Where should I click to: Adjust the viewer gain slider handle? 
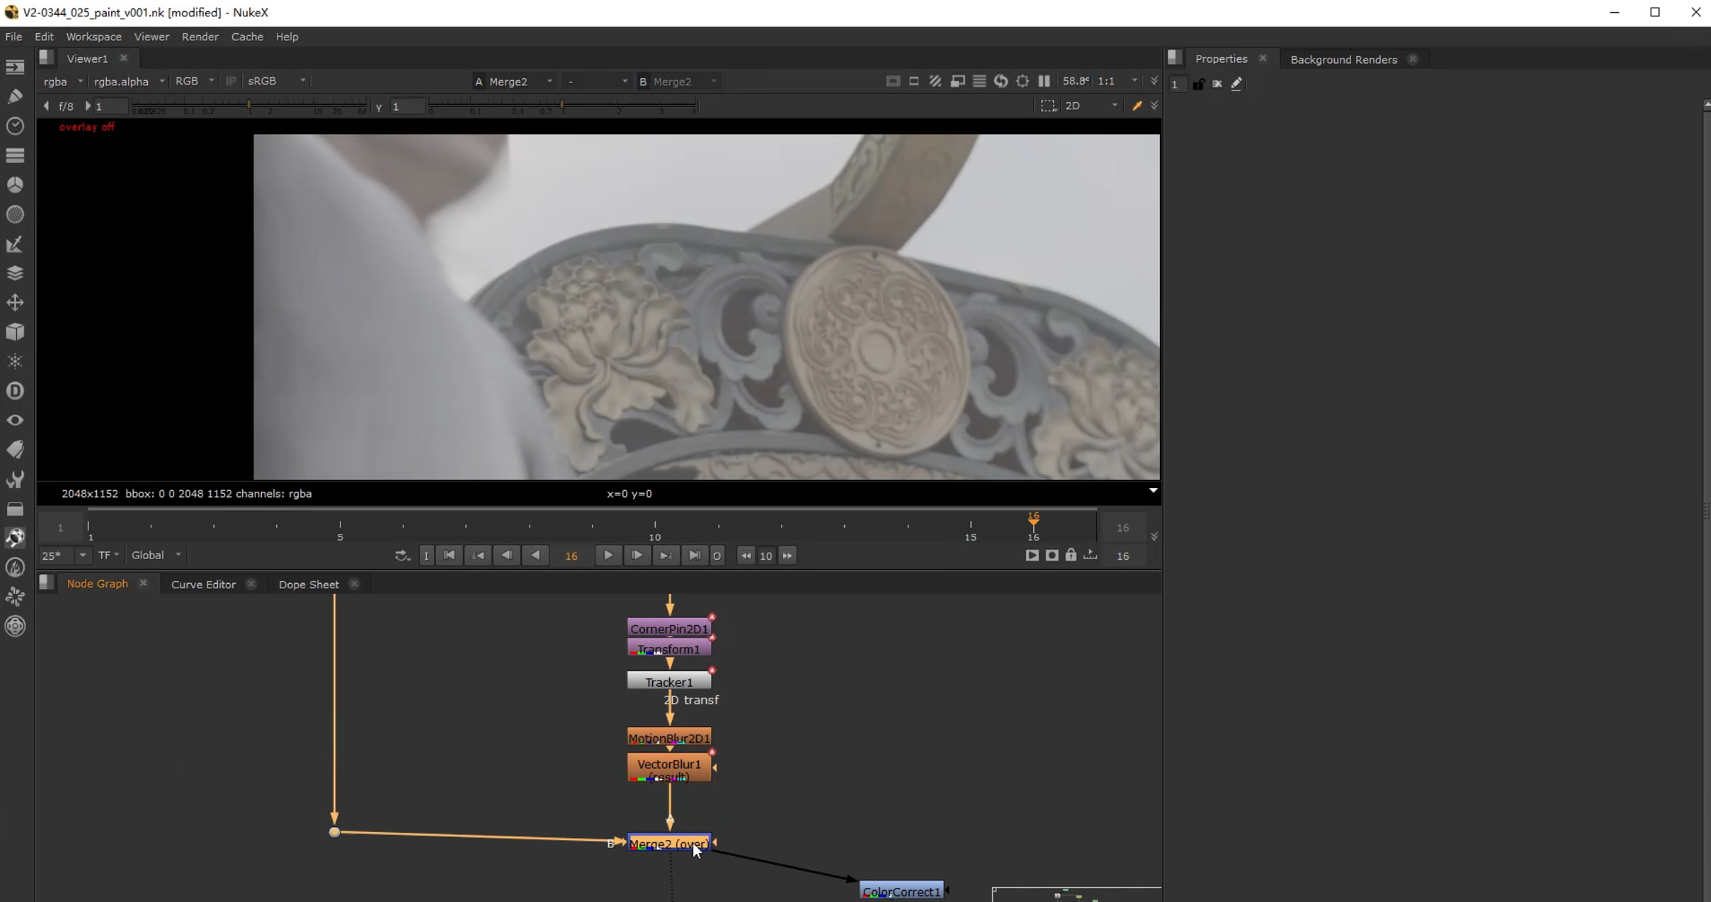pos(249,106)
